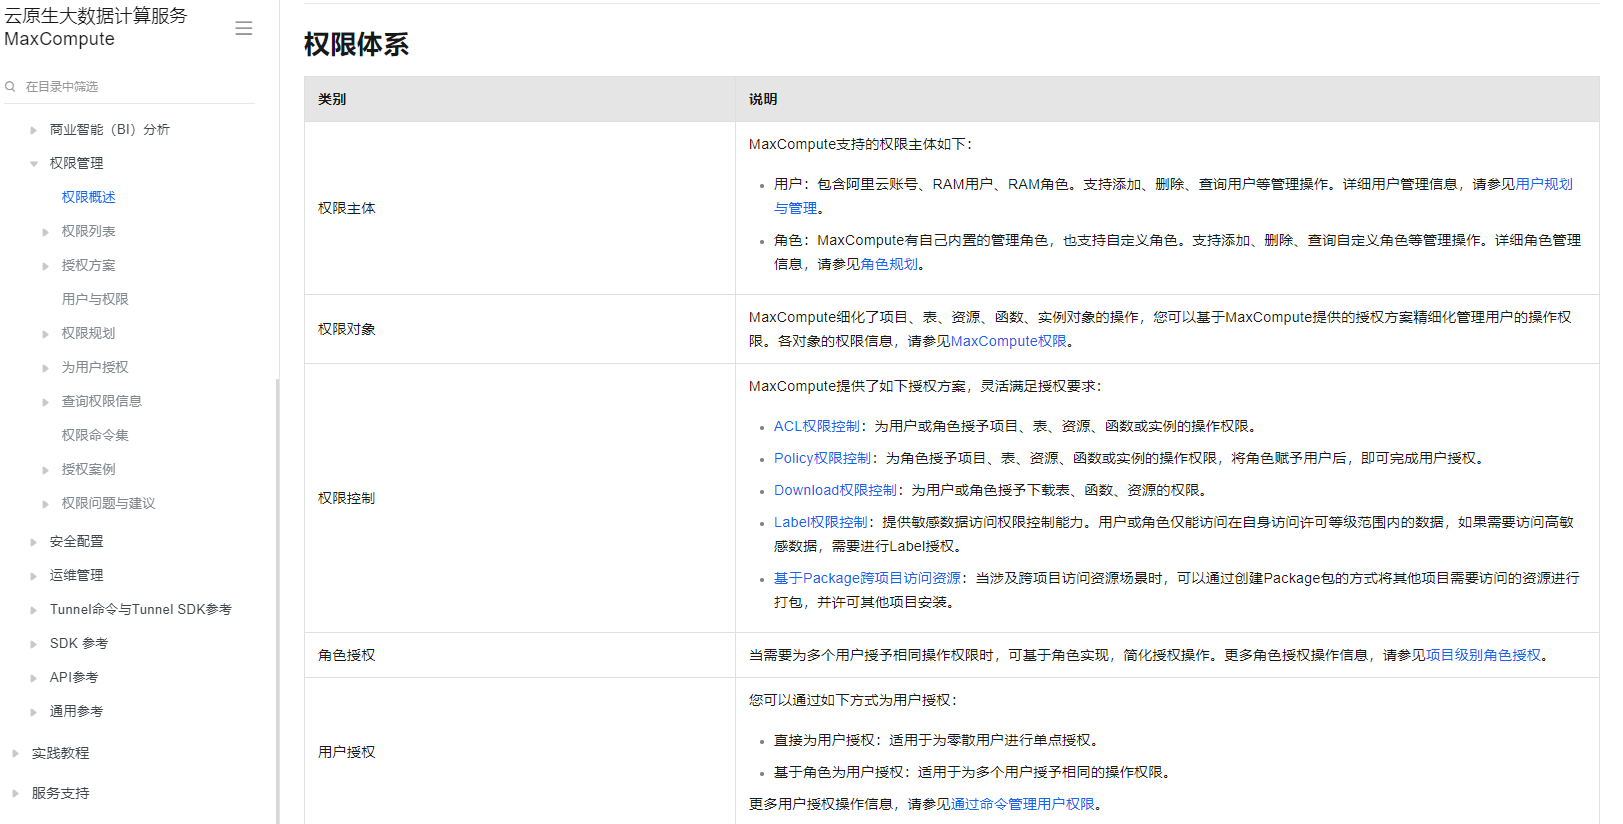Click the 云原生大数据计算服务 MaxCompute title

(x=95, y=28)
